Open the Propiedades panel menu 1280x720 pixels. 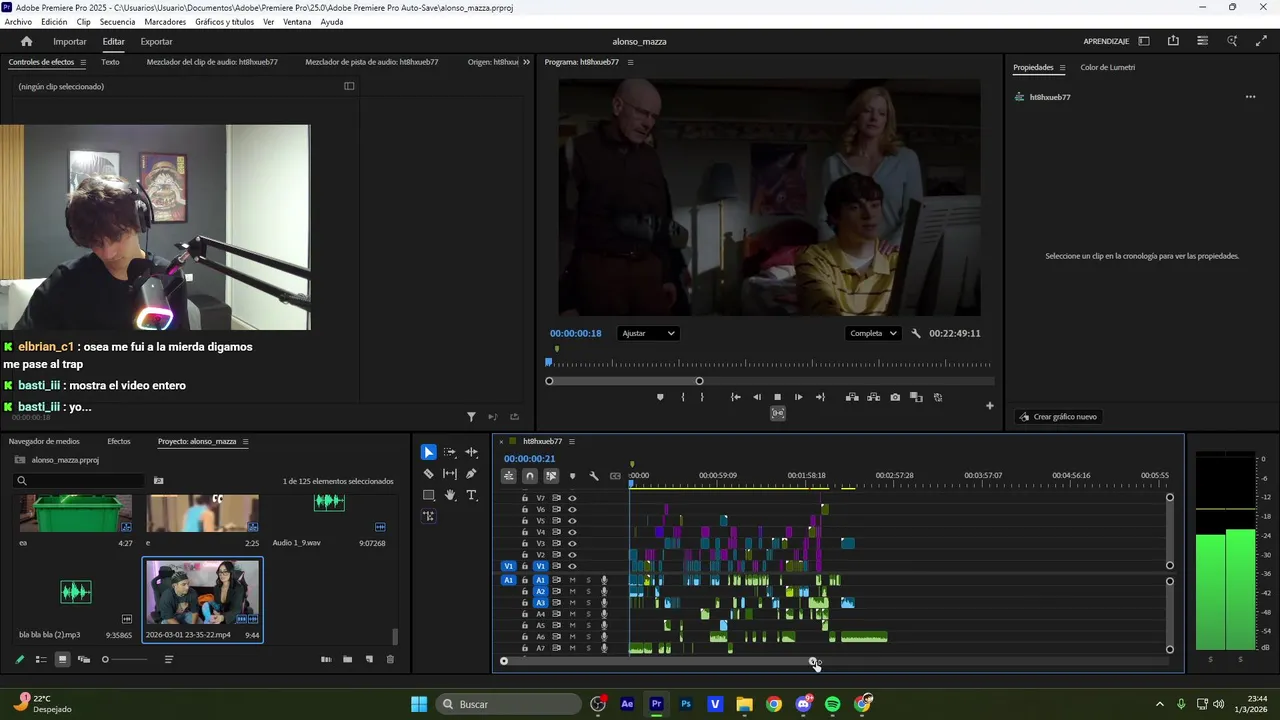1062,68
